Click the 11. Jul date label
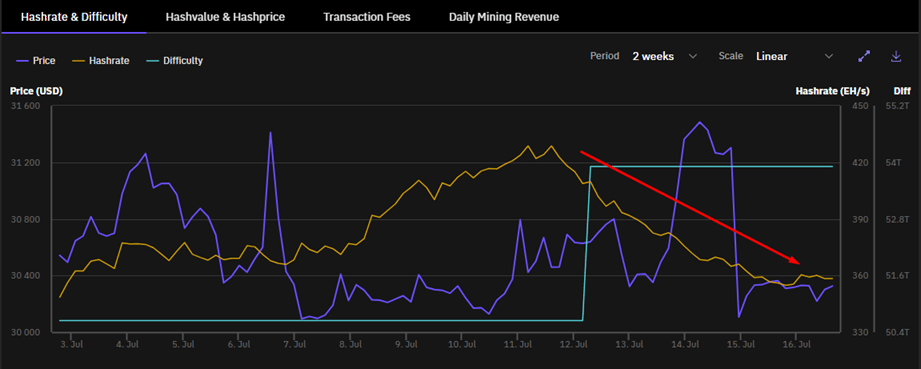Screen dimensions: 921x369 click(517, 344)
